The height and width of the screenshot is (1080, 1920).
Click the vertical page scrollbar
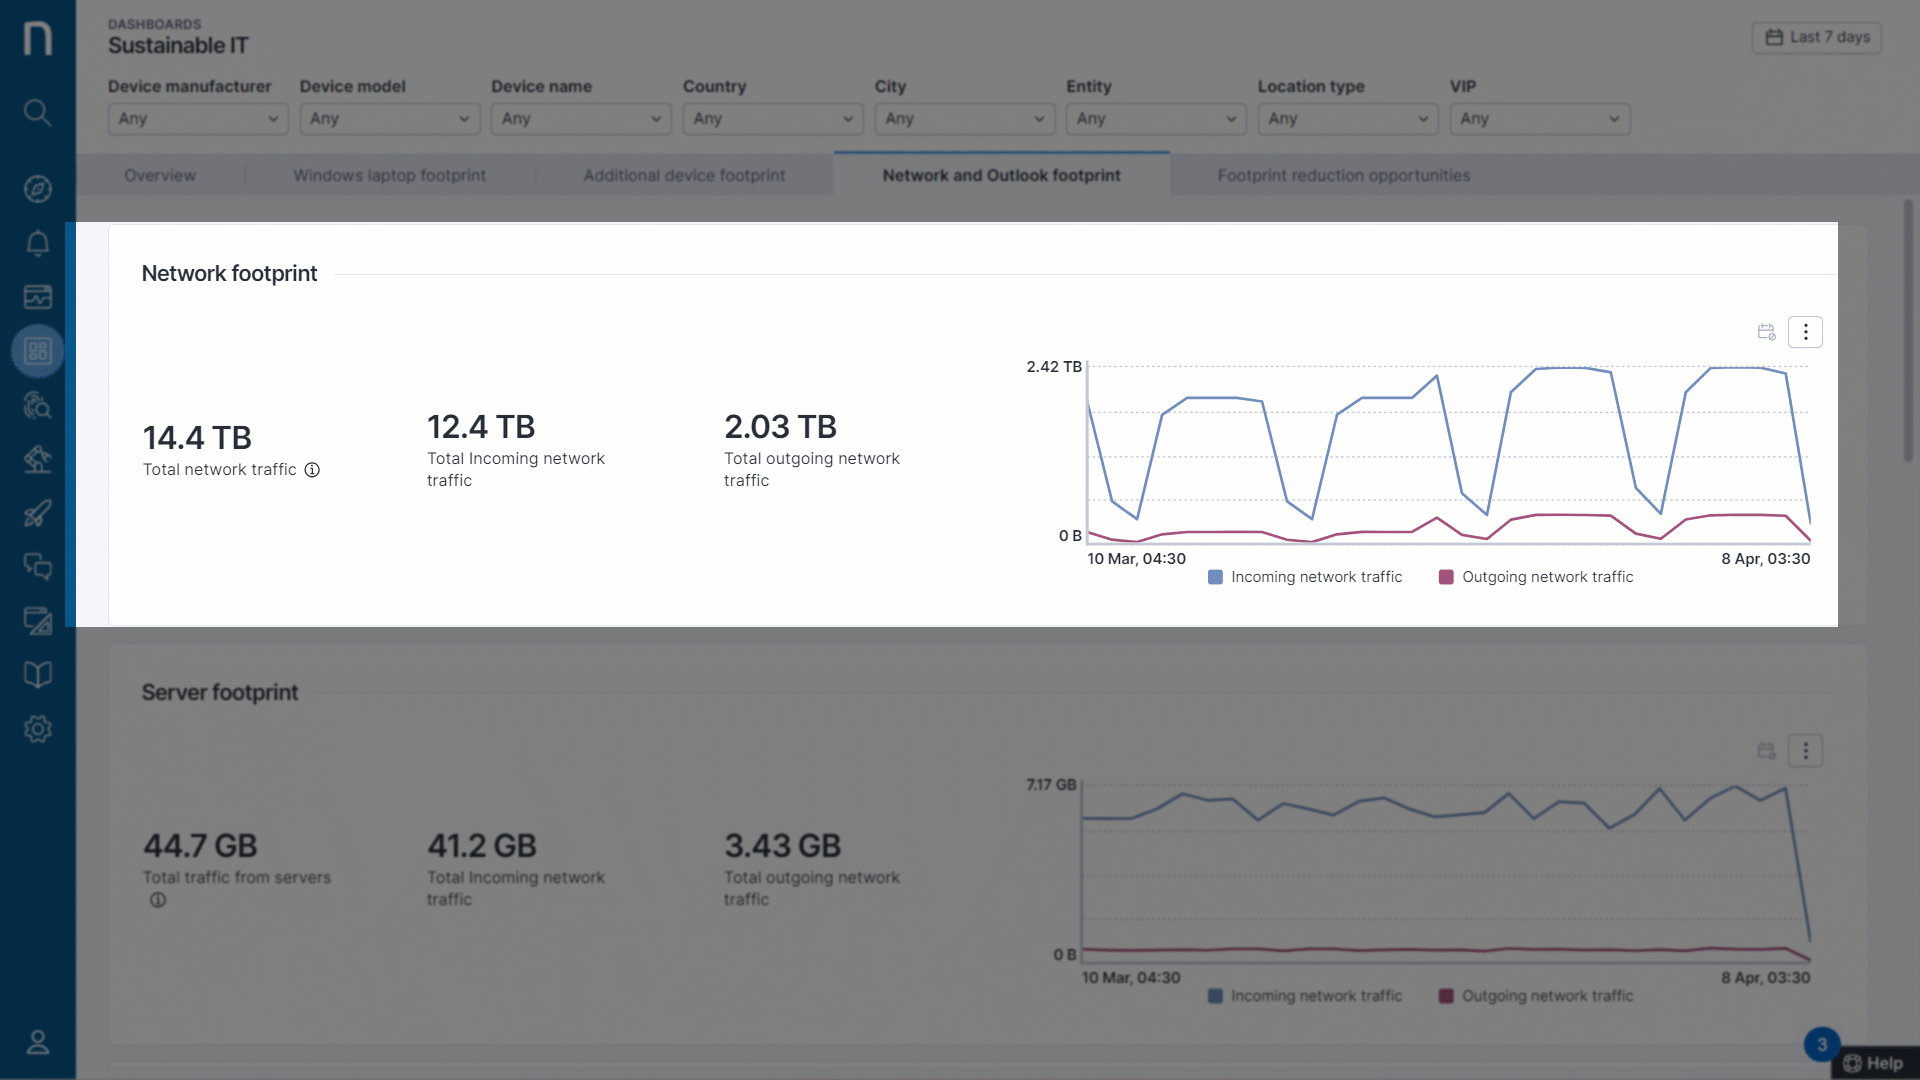(x=1908, y=330)
